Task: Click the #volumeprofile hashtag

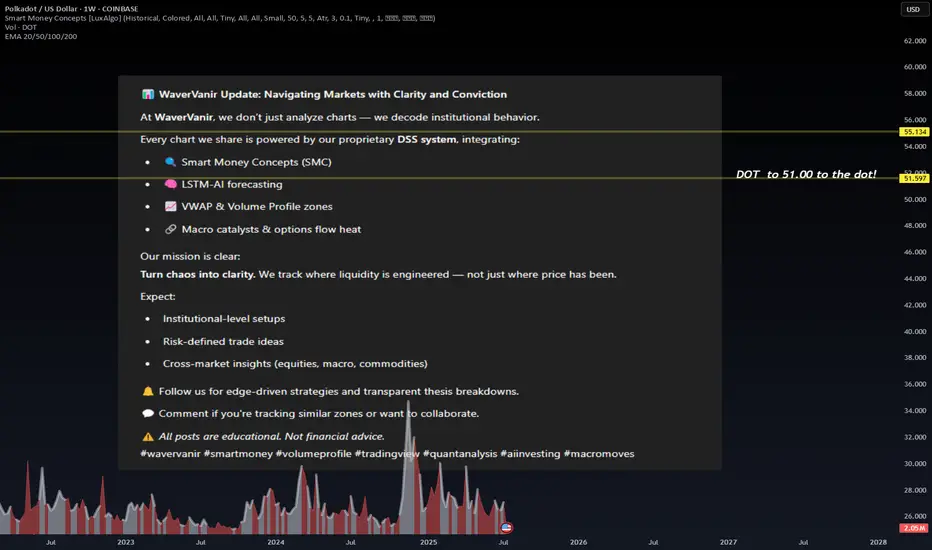Action: click(313, 454)
